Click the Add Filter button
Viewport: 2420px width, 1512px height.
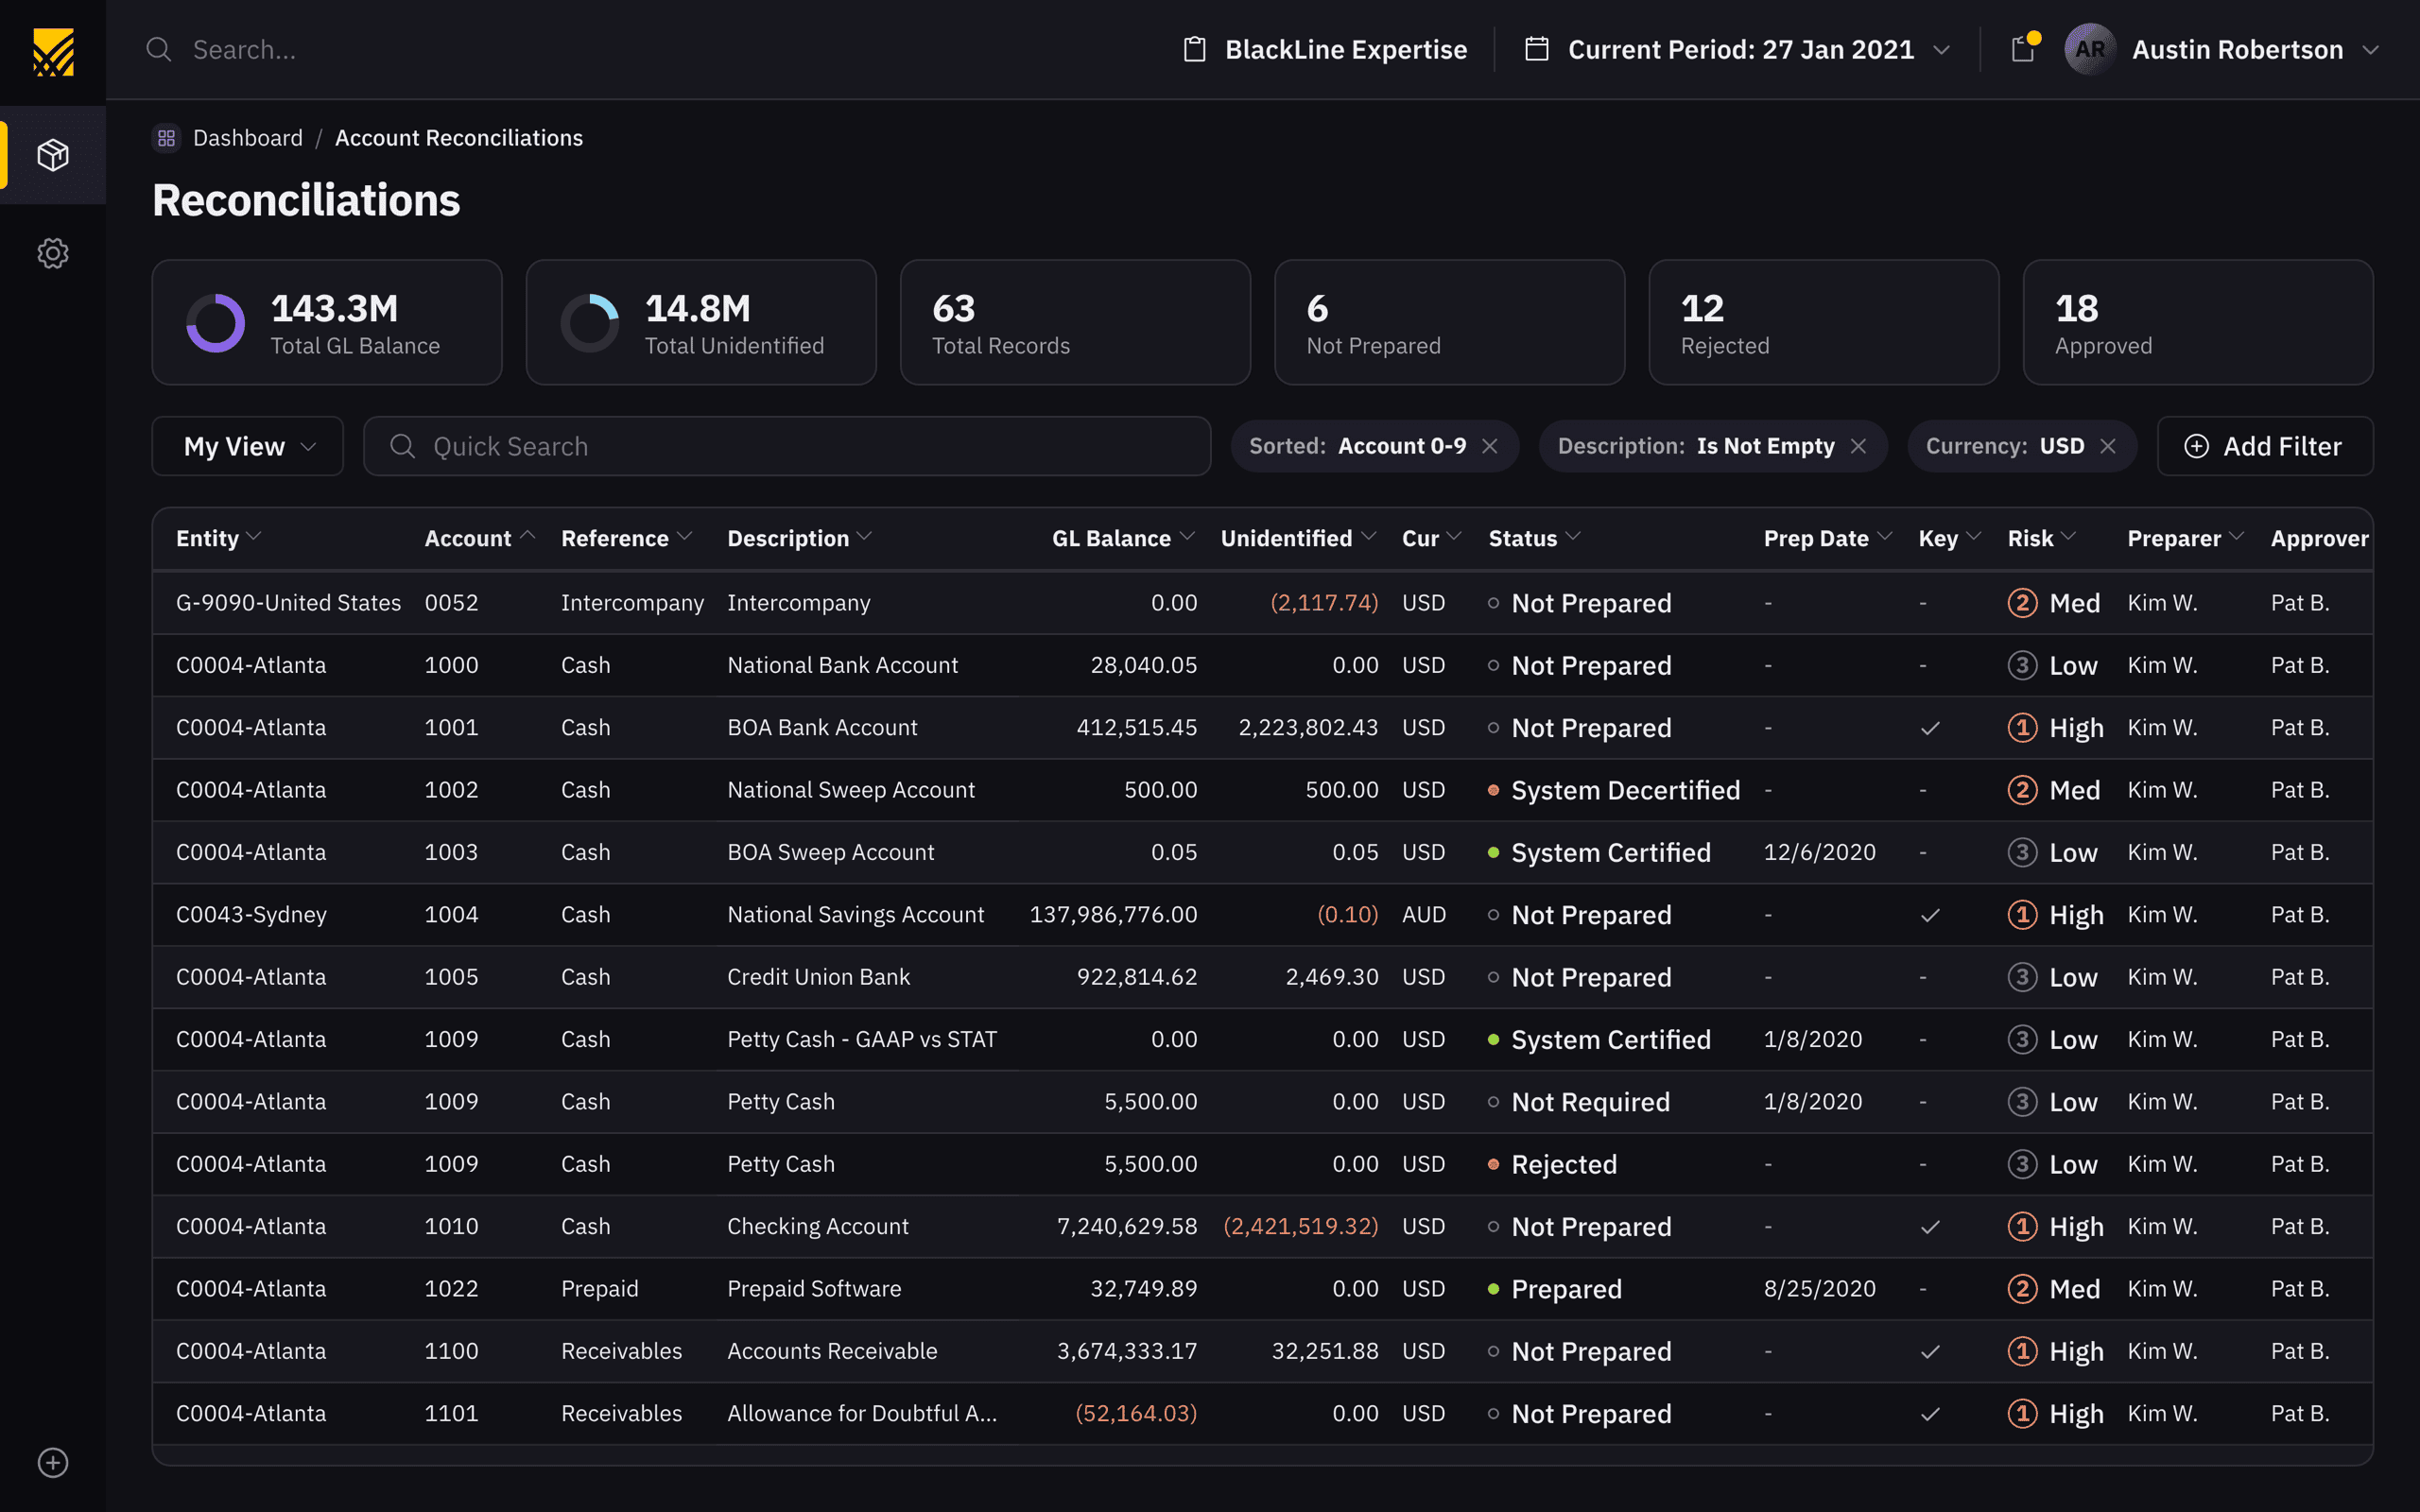[2265, 446]
